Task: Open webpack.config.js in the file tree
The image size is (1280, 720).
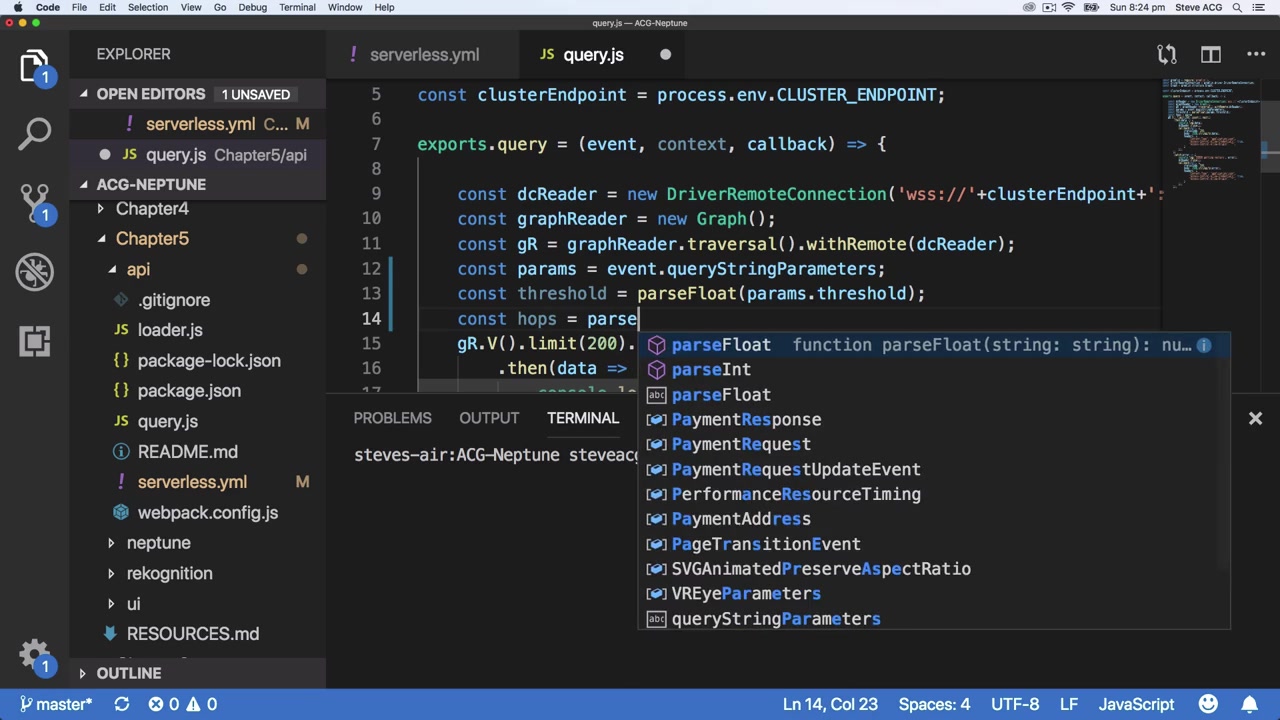Action: [x=207, y=513]
